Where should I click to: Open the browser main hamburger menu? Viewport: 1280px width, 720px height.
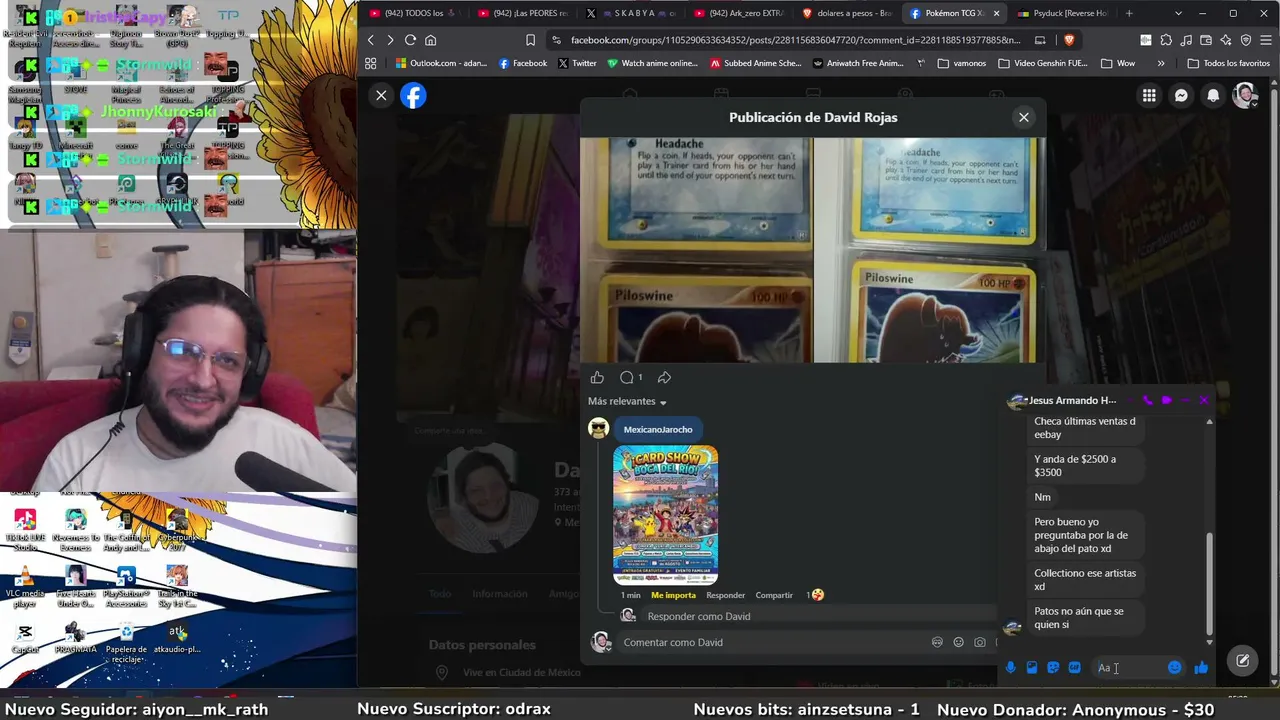1264,40
